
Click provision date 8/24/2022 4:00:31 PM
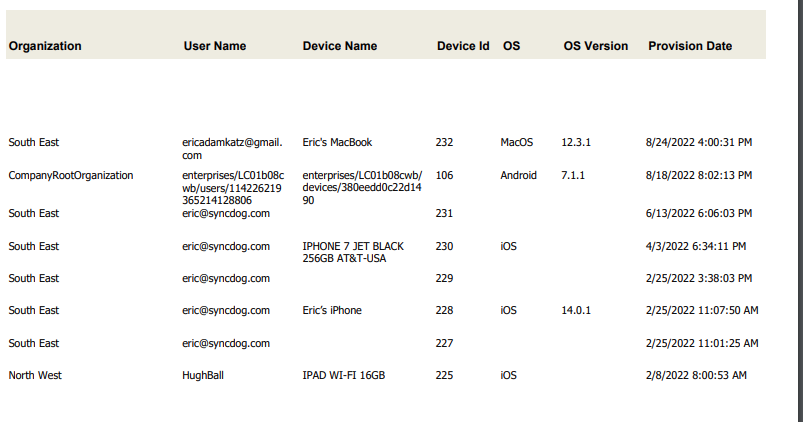point(699,143)
